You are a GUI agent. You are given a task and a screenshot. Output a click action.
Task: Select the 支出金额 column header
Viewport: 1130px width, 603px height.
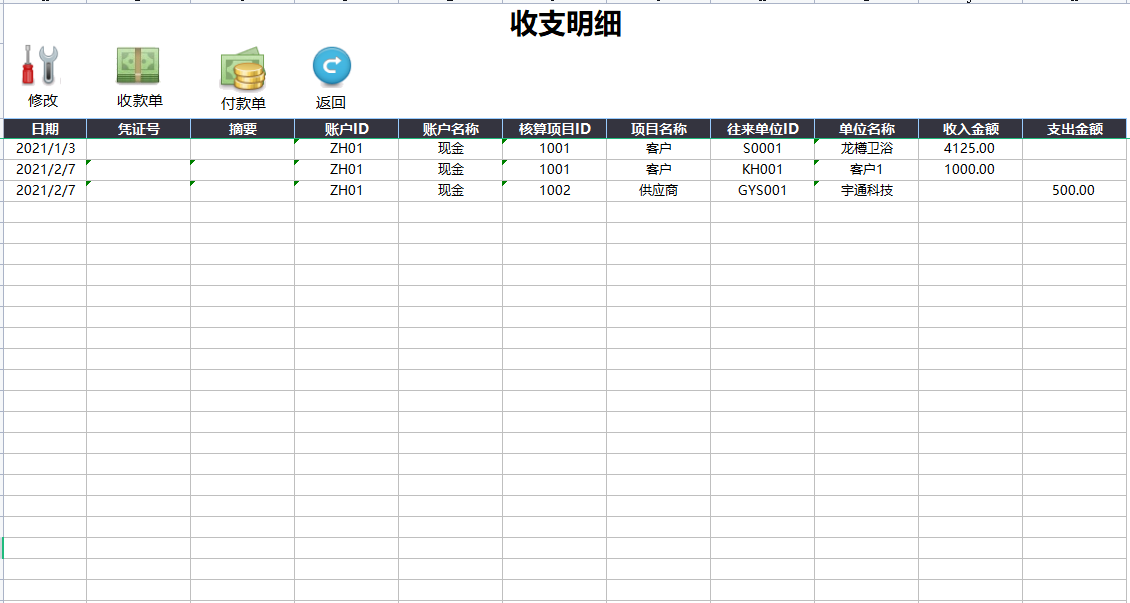[x=1074, y=127]
